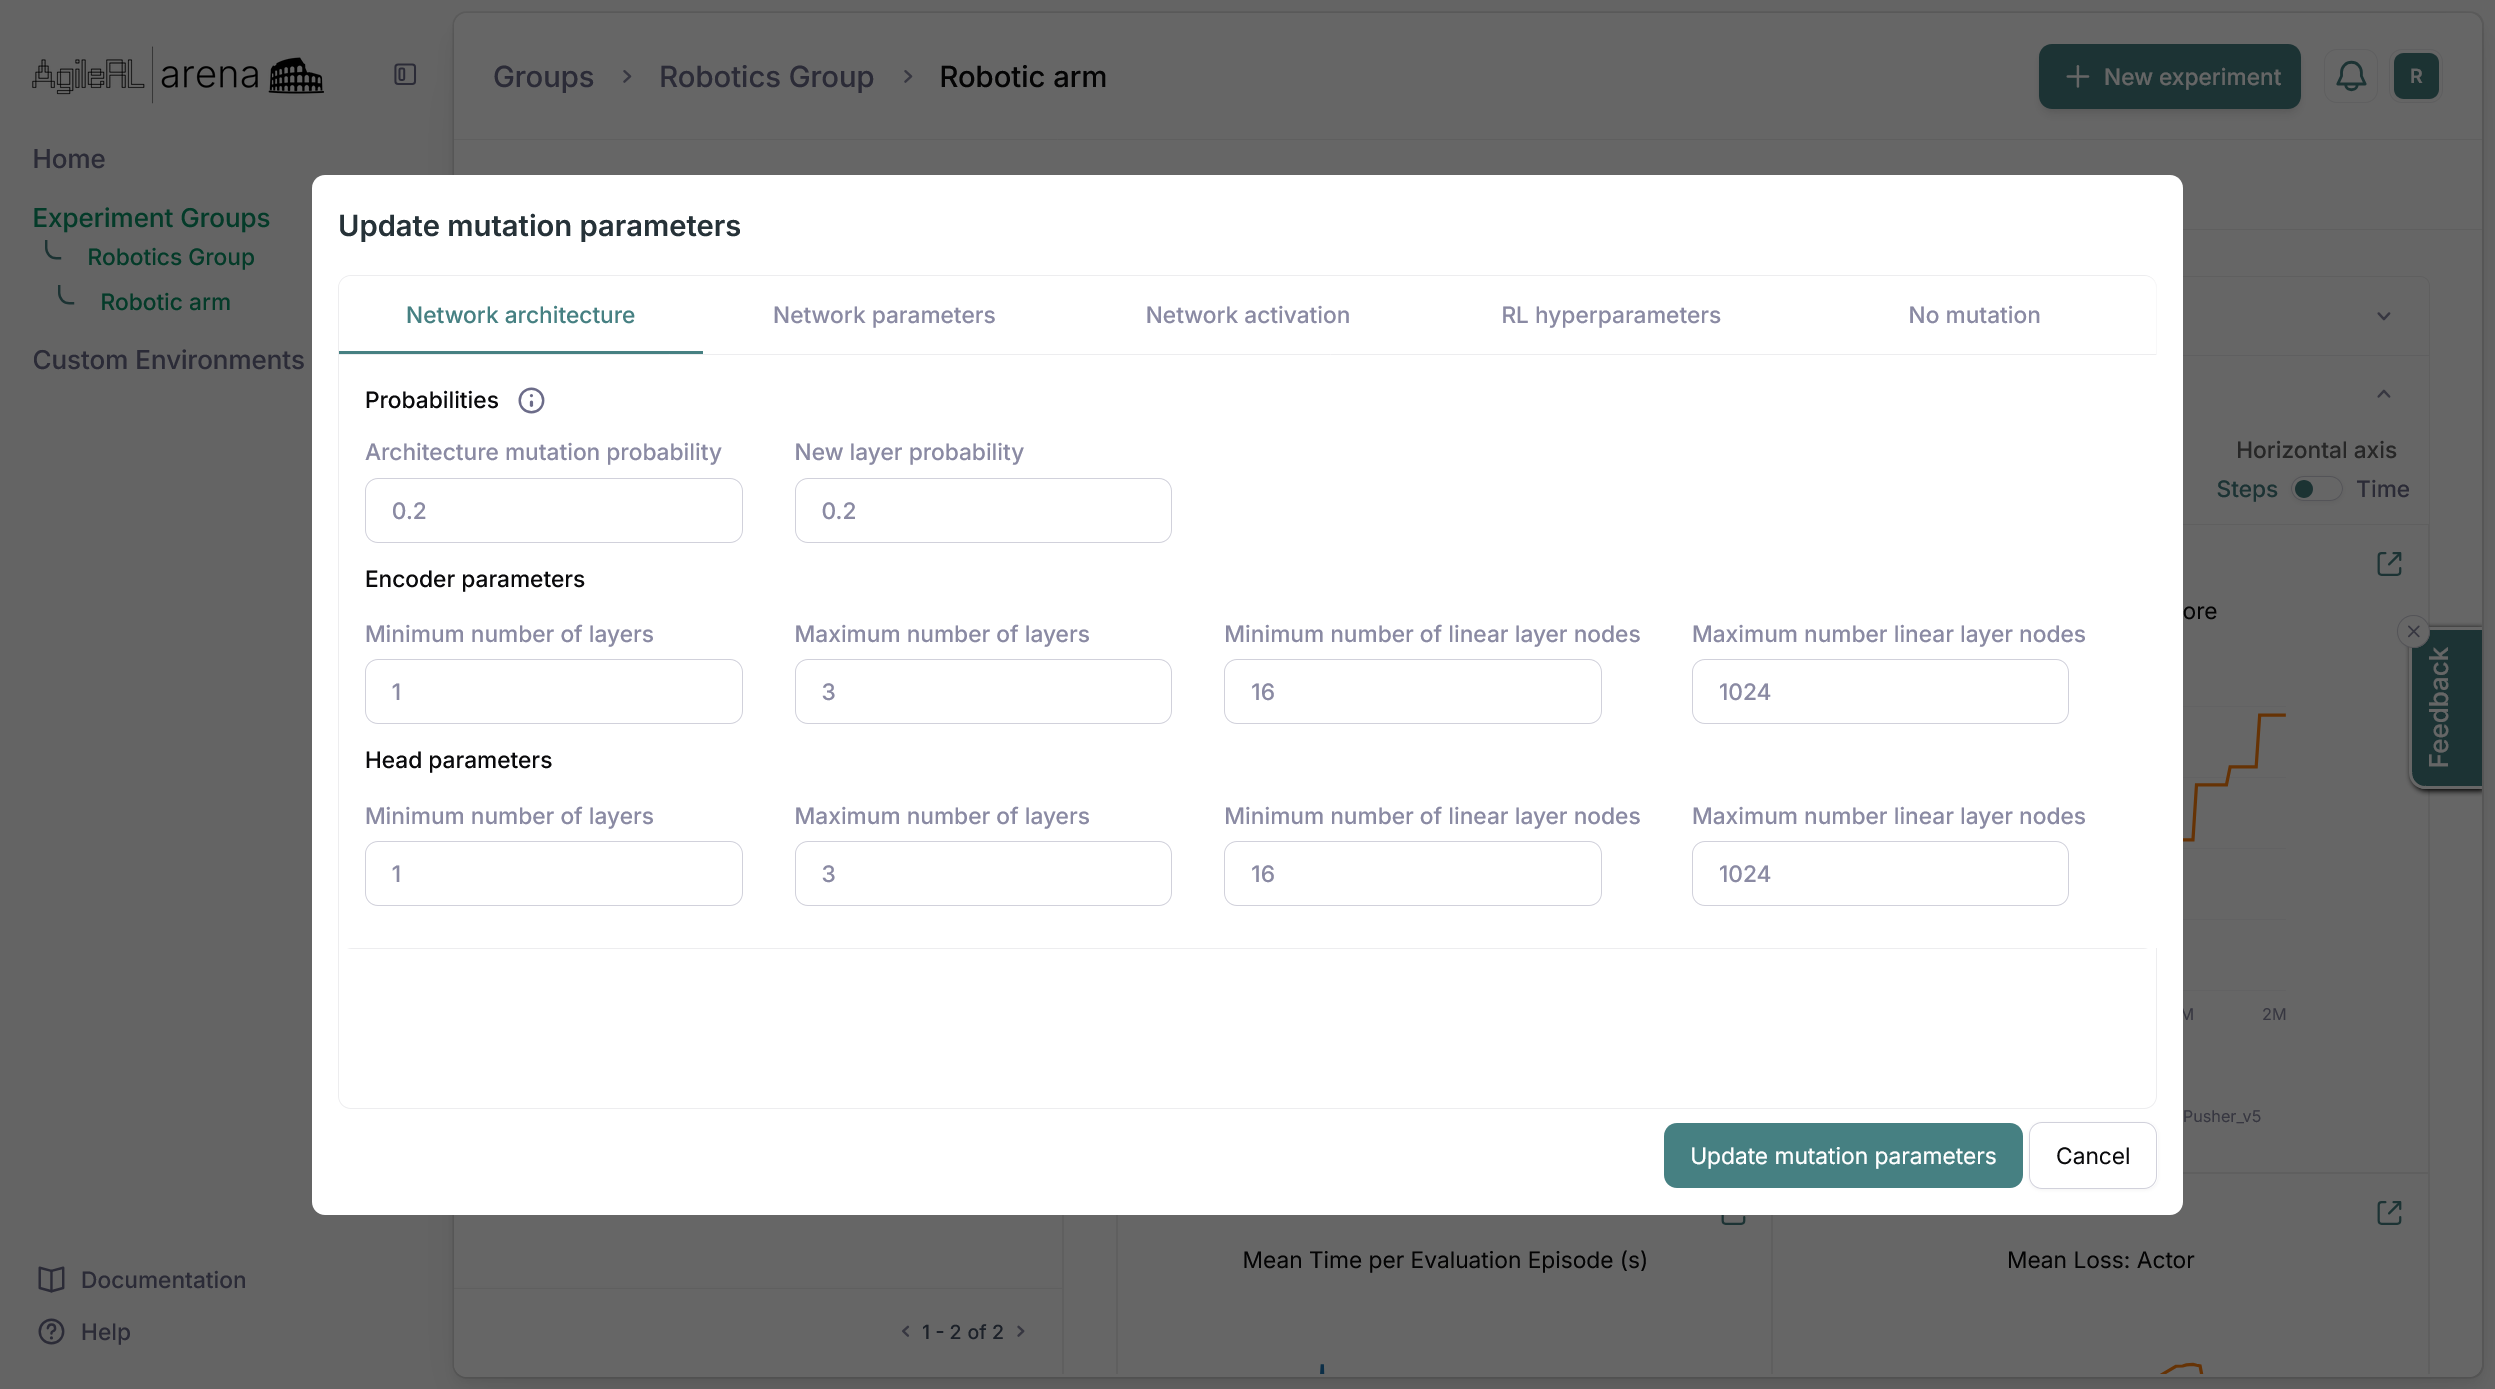Toggle horizontal axis Steps/Time switch
The image size is (2495, 1389).
coord(2316,489)
